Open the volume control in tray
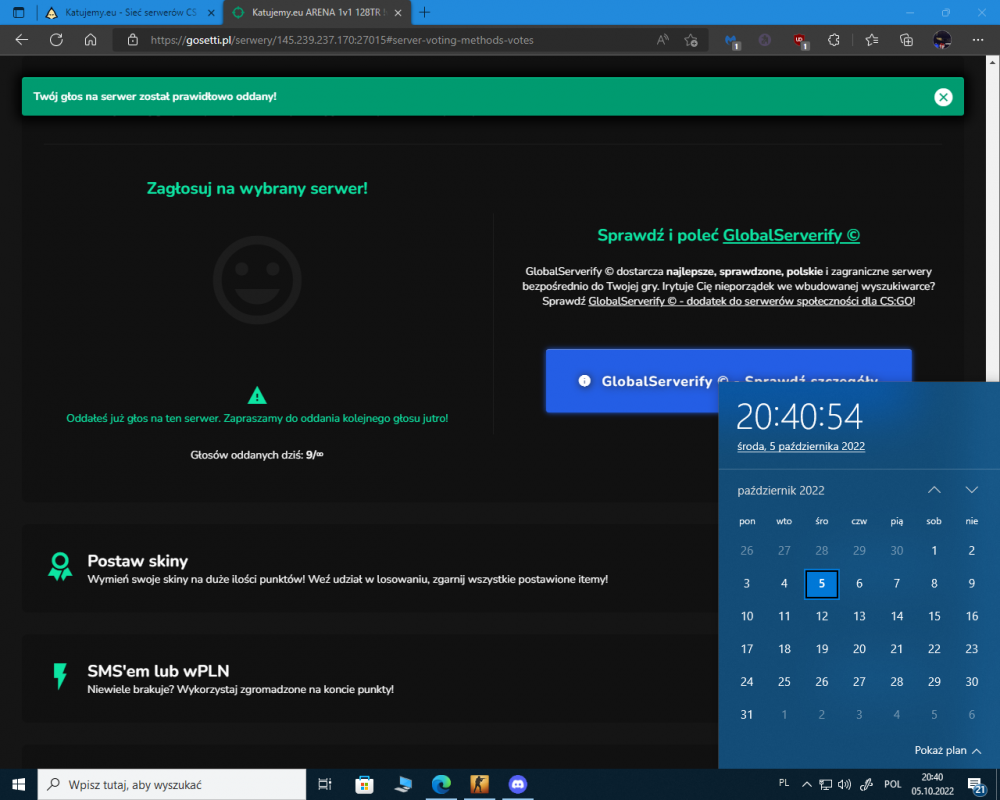Screen dimensions: 1000x800 (x=844, y=785)
